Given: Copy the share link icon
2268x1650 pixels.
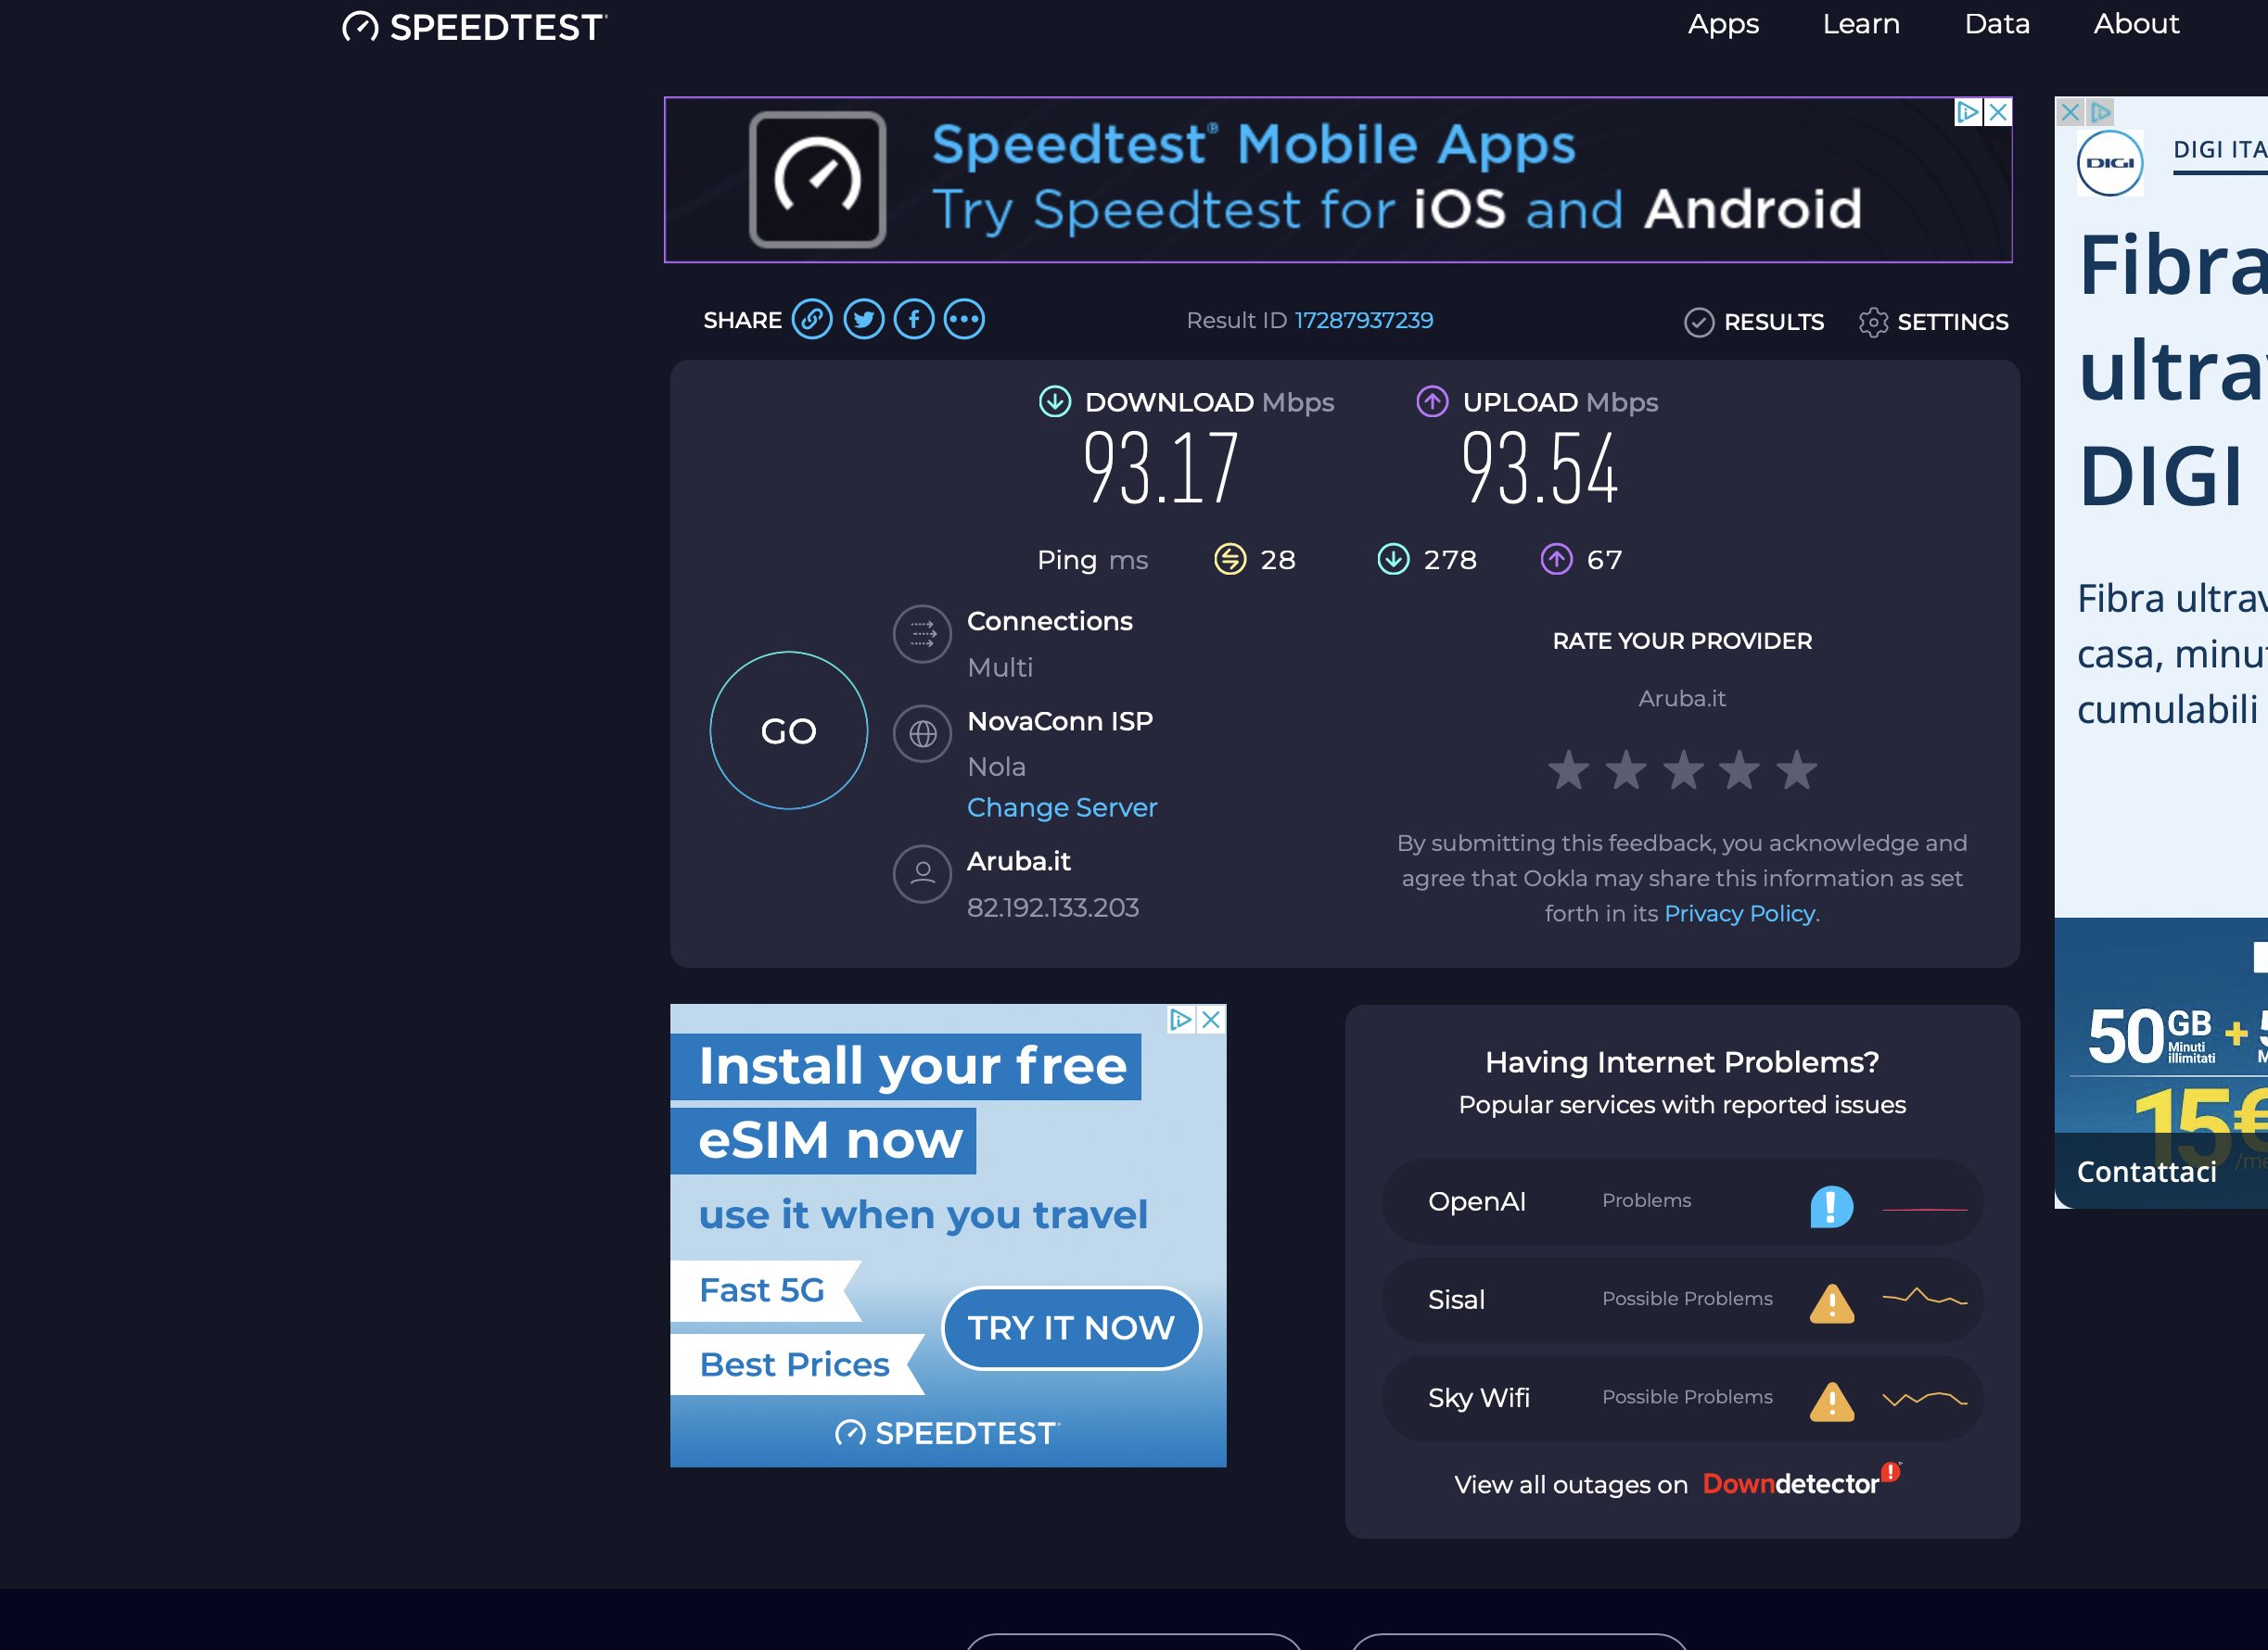Looking at the screenshot, I should click(811, 320).
